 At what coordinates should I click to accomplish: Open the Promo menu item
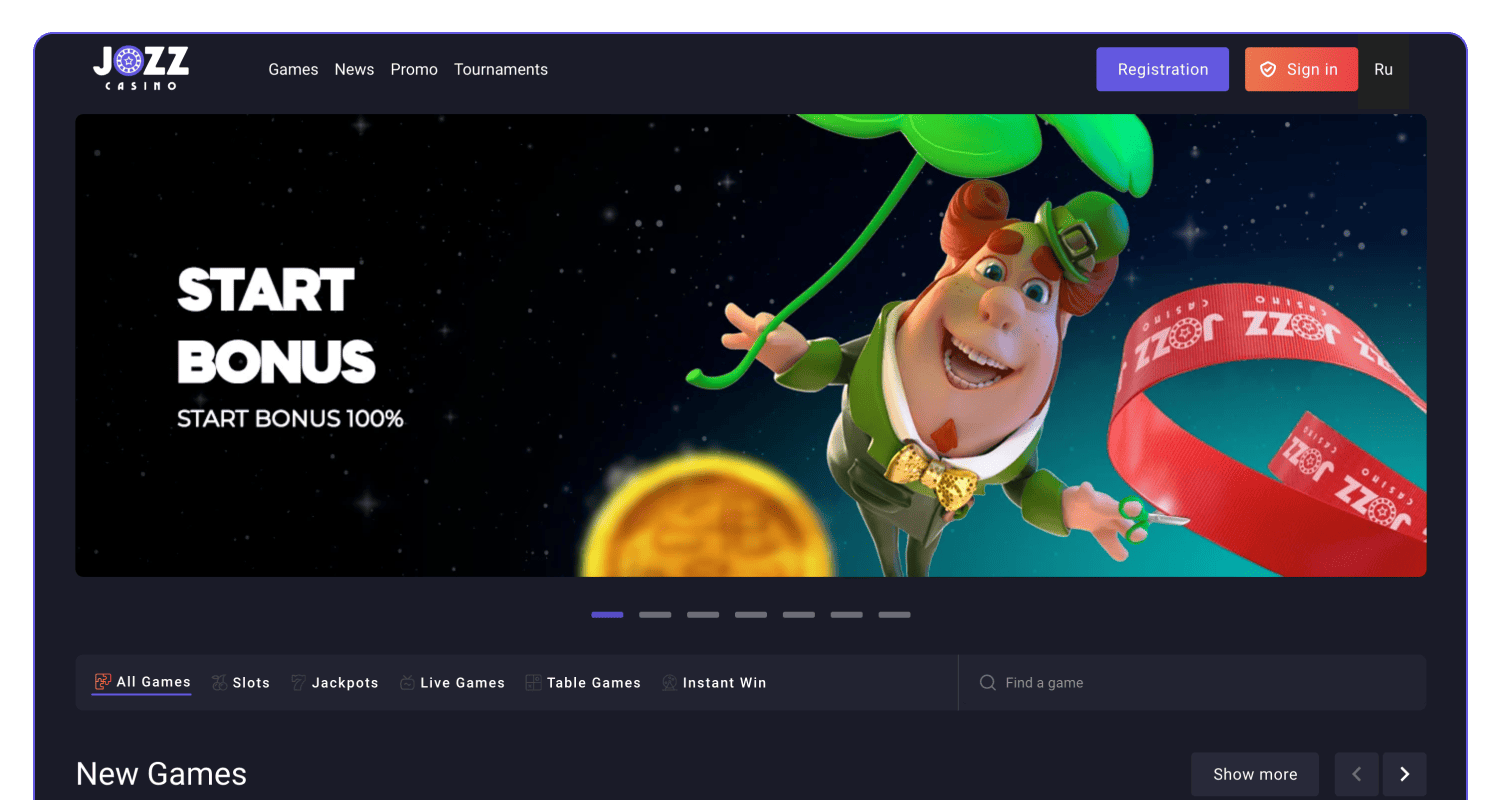click(x=414, y=69)
